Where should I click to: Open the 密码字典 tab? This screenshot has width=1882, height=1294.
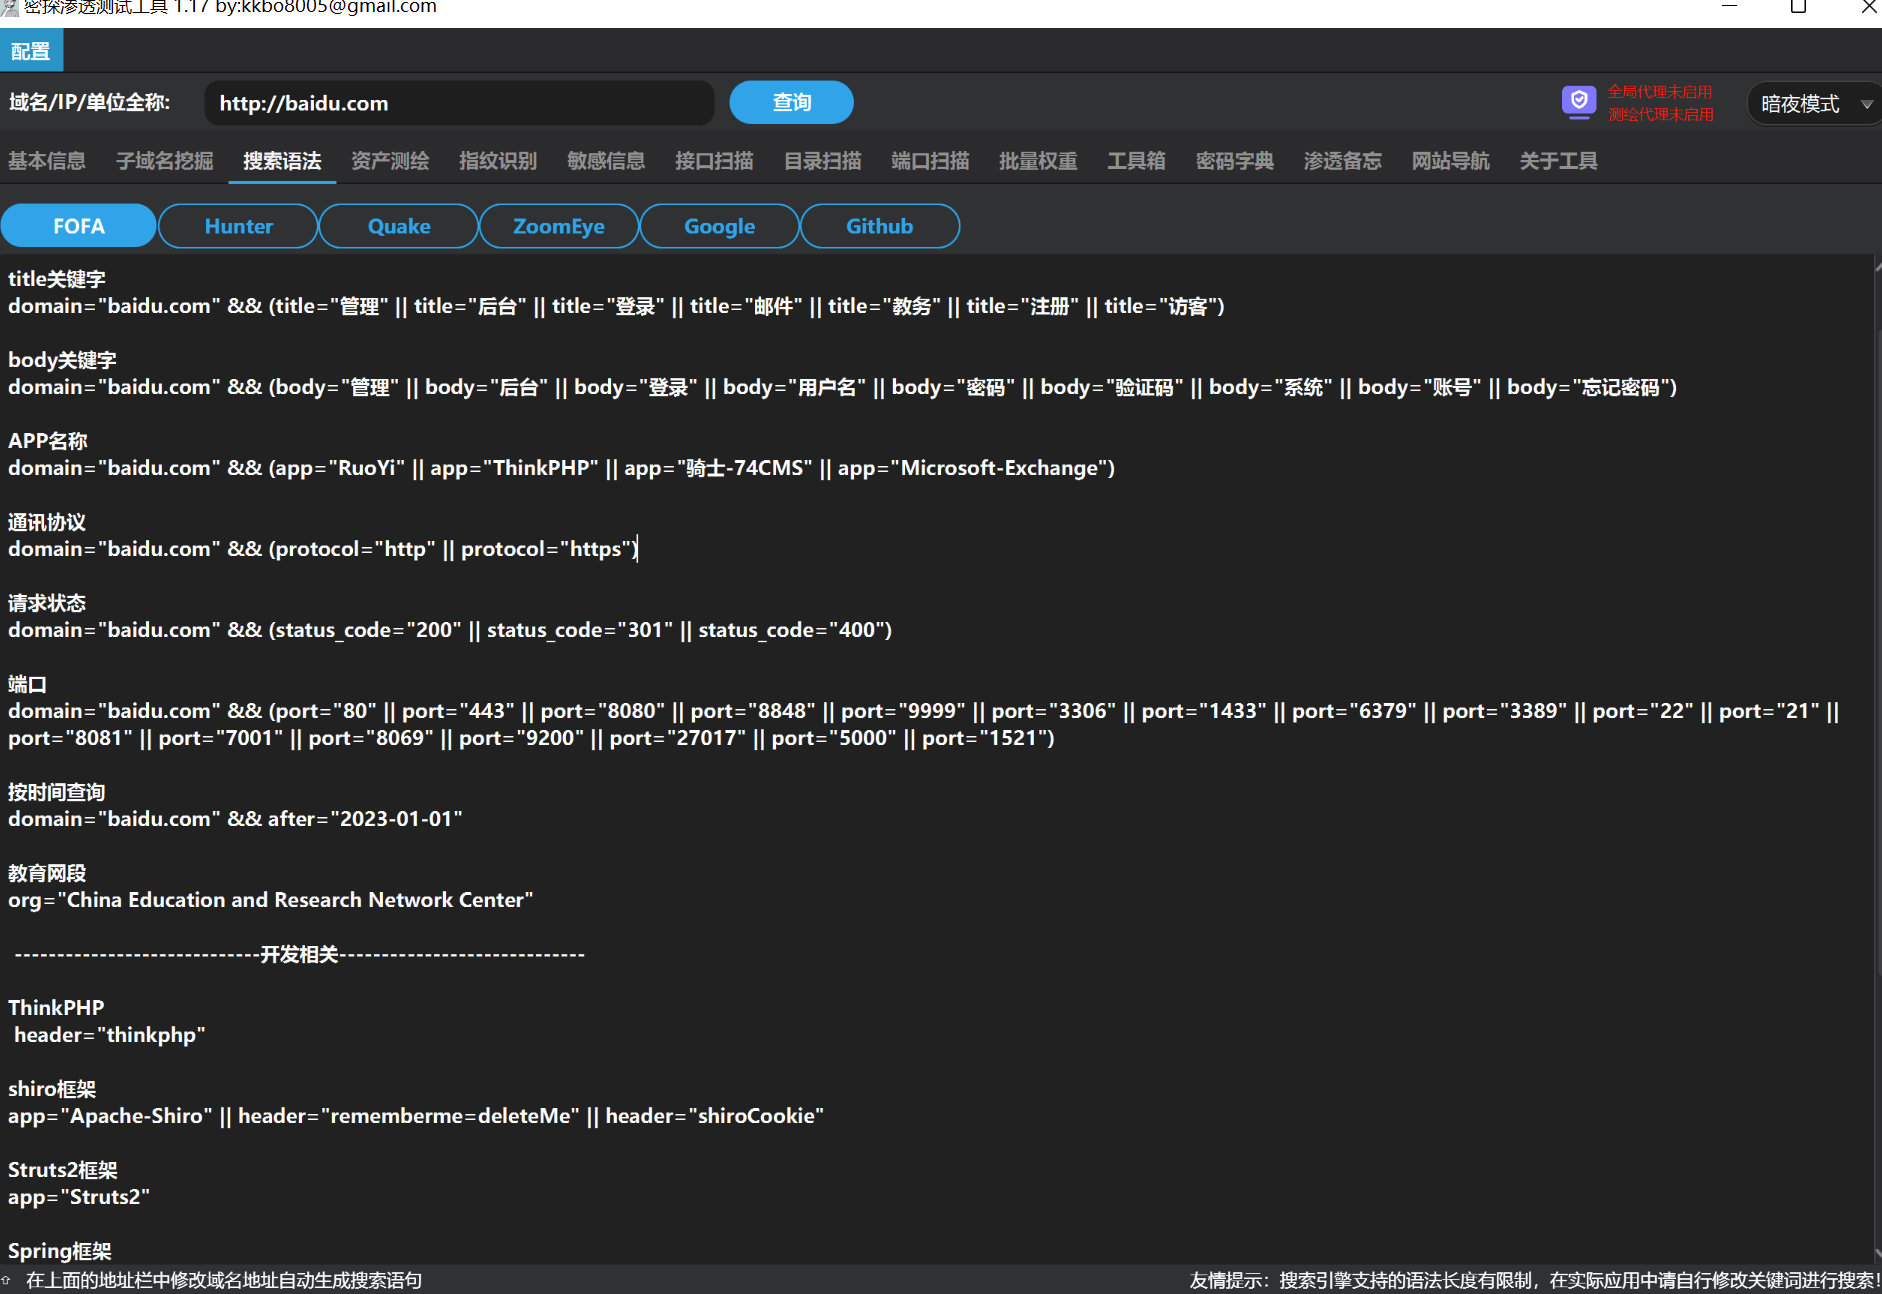(1235, 161)
